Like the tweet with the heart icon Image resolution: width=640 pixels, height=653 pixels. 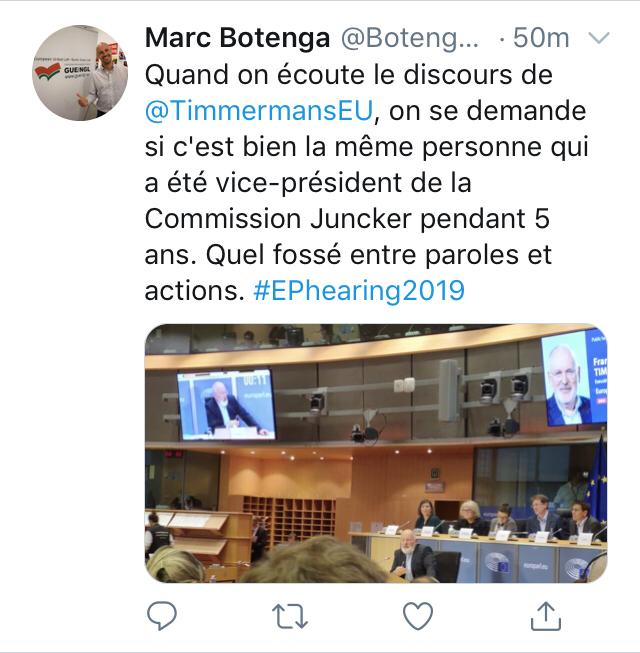418,616
